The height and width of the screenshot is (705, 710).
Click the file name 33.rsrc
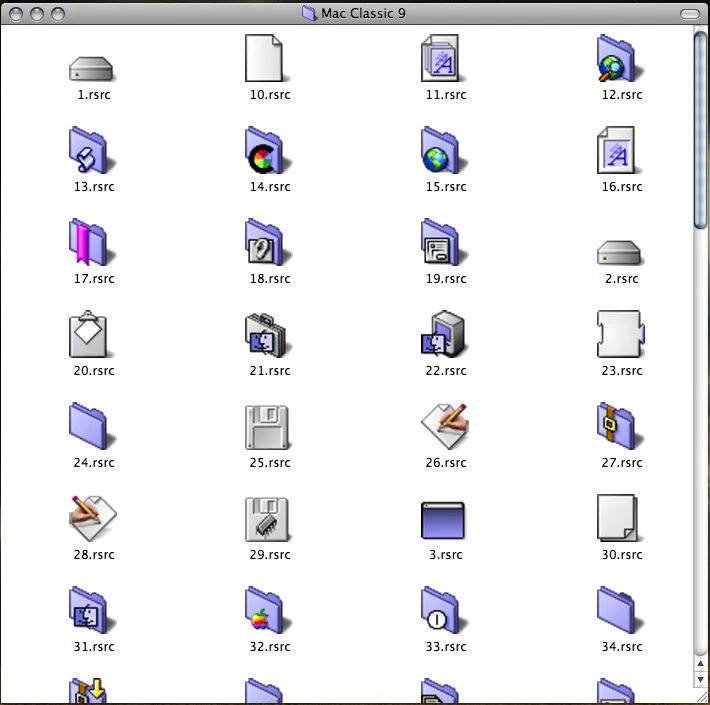coord(446,646)
